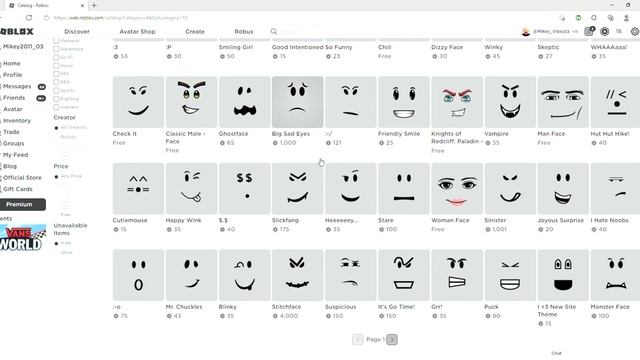This screenshot has width=640, height=360.
Task: Open a new browser tab with plus icon
Action: click(x=94, y=5)
